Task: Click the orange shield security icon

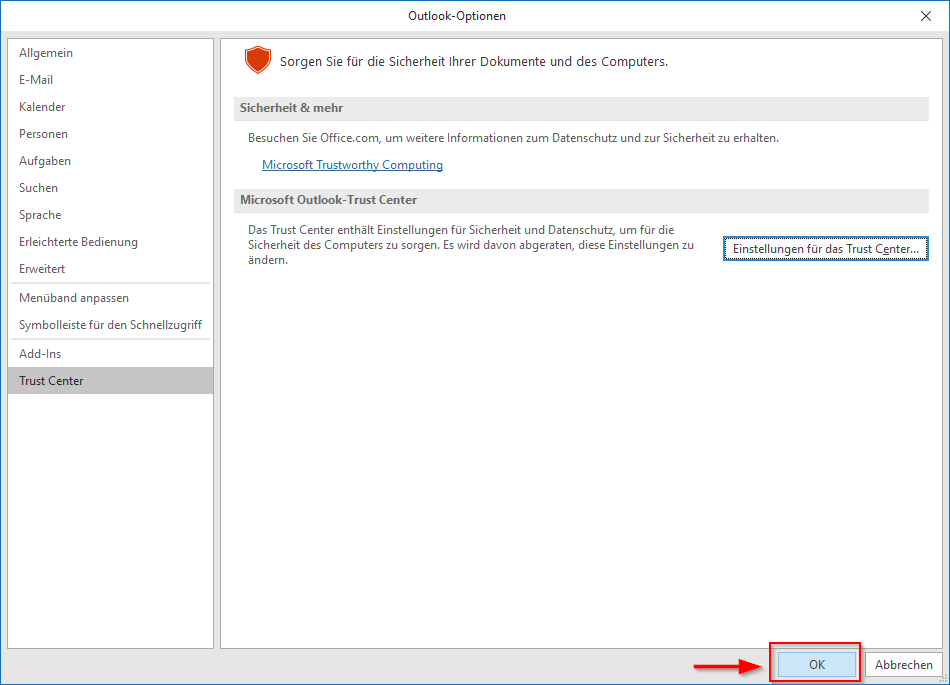Action: click(x=258, y=61)
